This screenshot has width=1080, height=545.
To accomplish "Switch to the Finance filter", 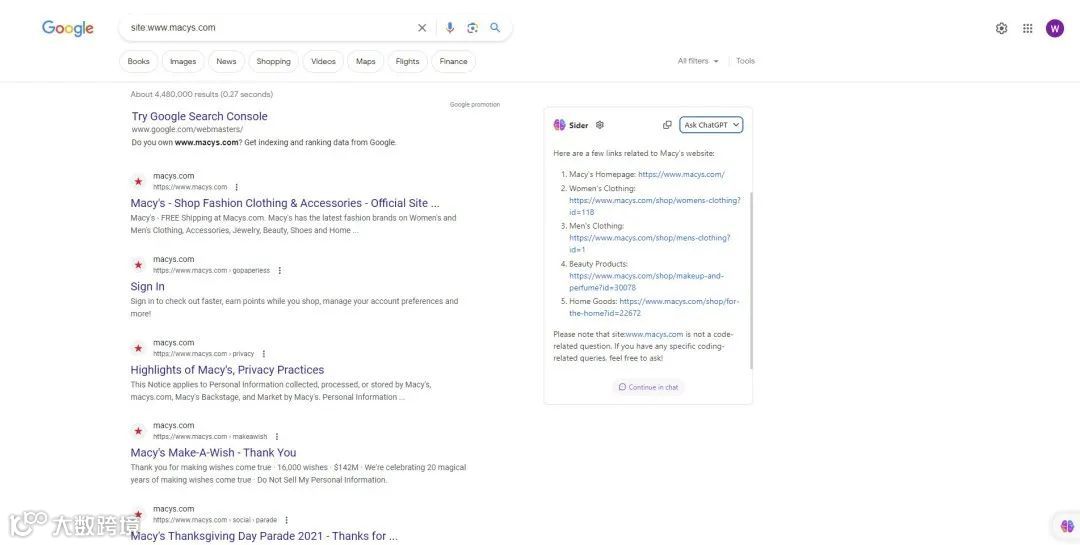I will point(453,61).
